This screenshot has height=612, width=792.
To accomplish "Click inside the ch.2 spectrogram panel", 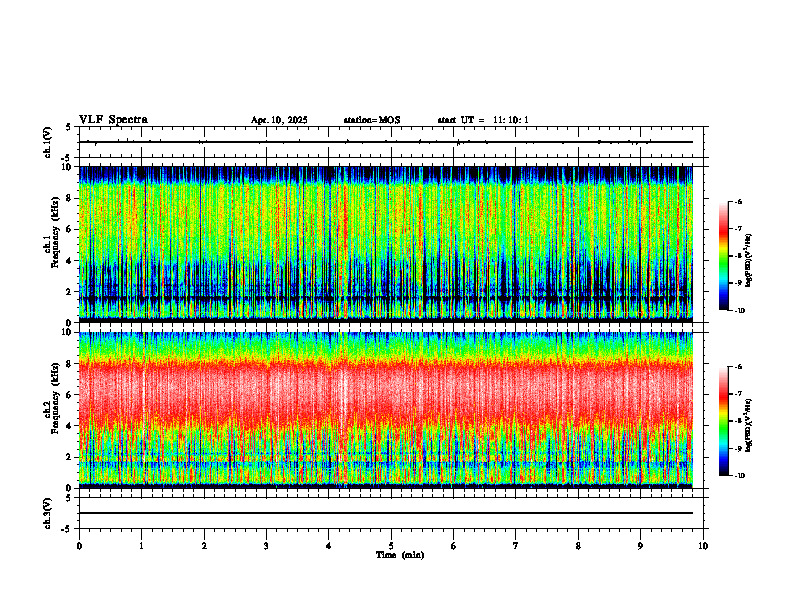I will pos(386,410).
